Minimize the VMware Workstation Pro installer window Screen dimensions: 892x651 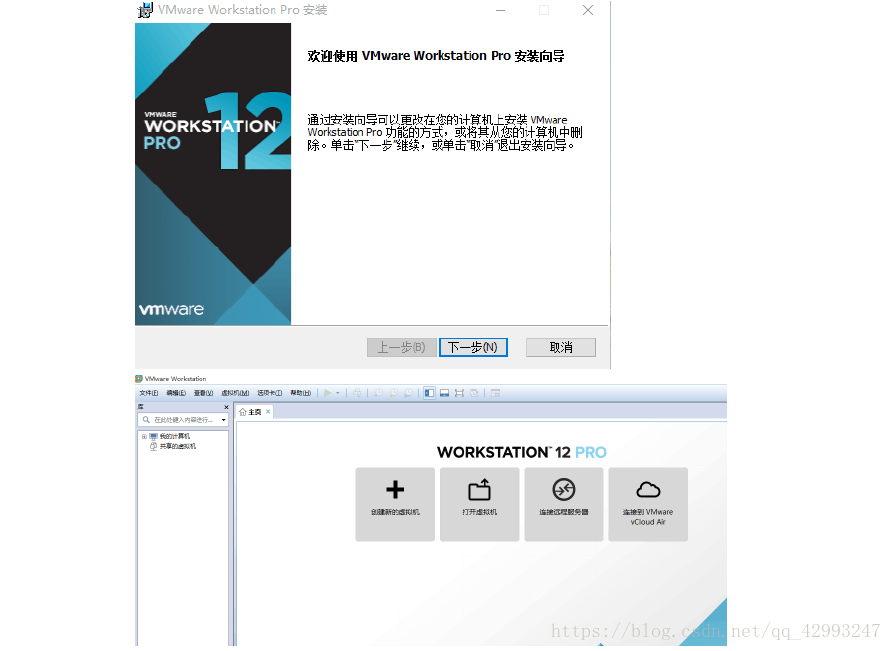click(x=500, y=10)
